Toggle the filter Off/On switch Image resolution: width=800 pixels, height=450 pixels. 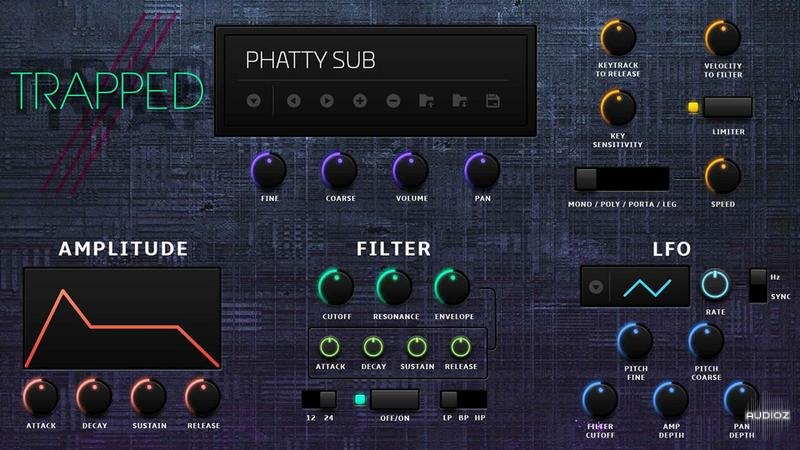click(x=394, y=399)
